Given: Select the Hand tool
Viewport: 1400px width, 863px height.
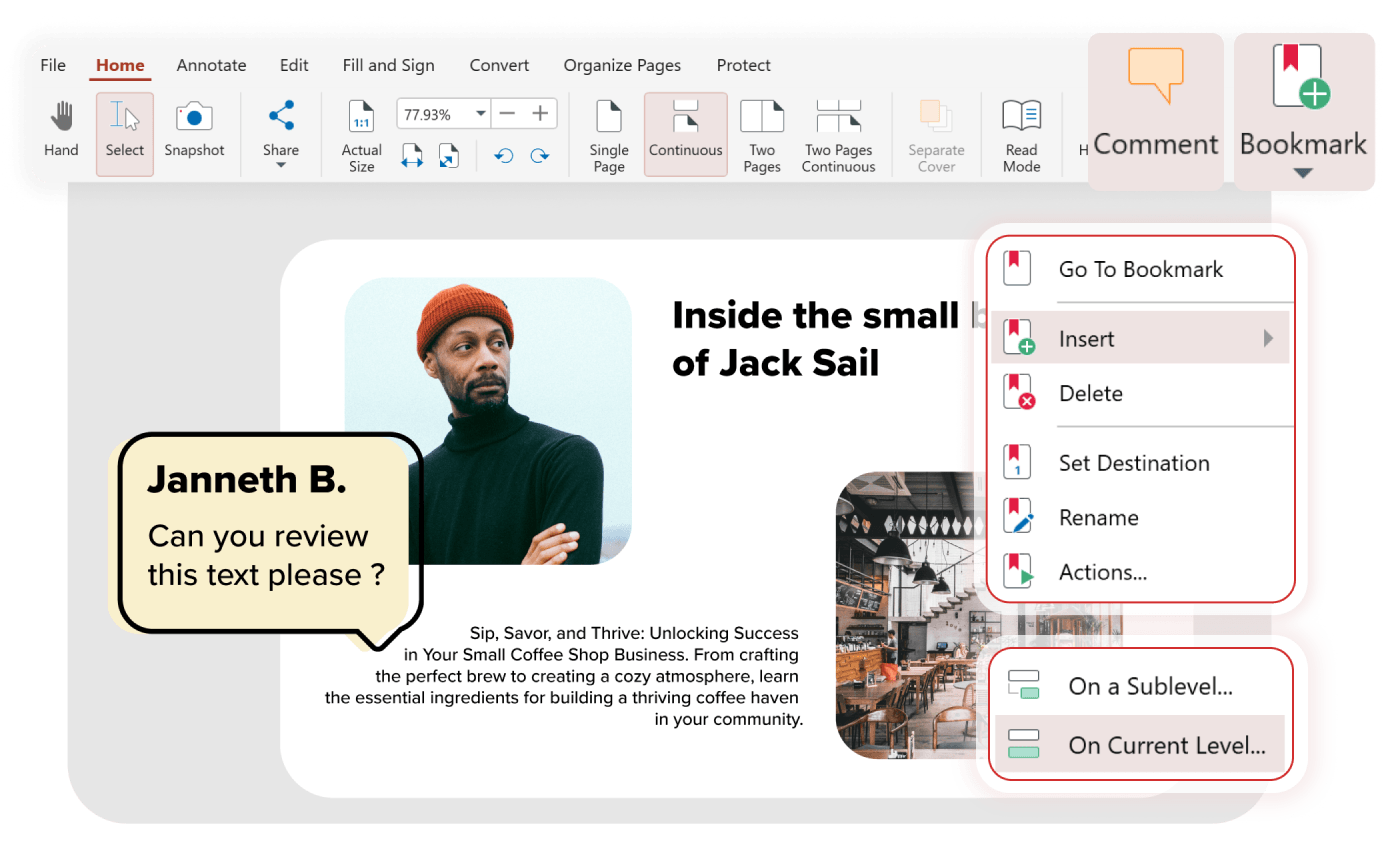Looking at the screenshot, I should point(61,130).
